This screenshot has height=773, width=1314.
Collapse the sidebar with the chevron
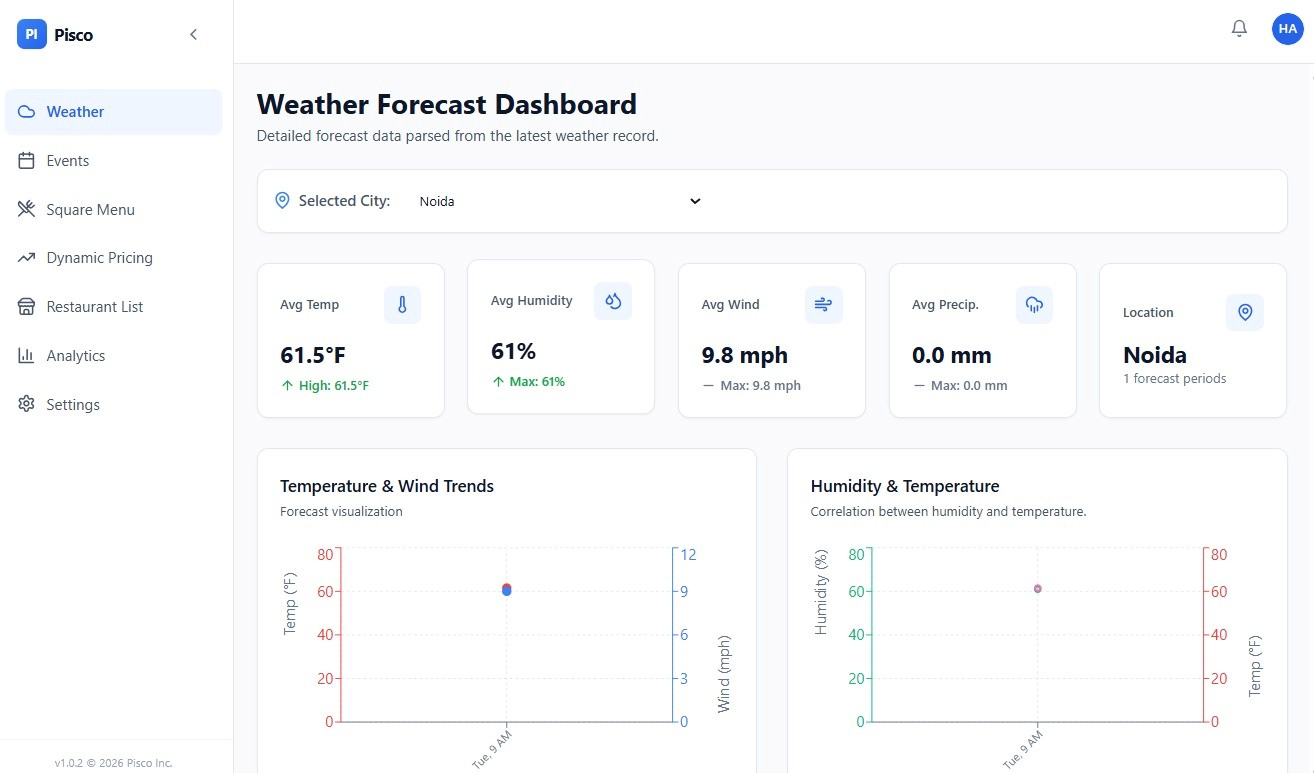(193, 35)
